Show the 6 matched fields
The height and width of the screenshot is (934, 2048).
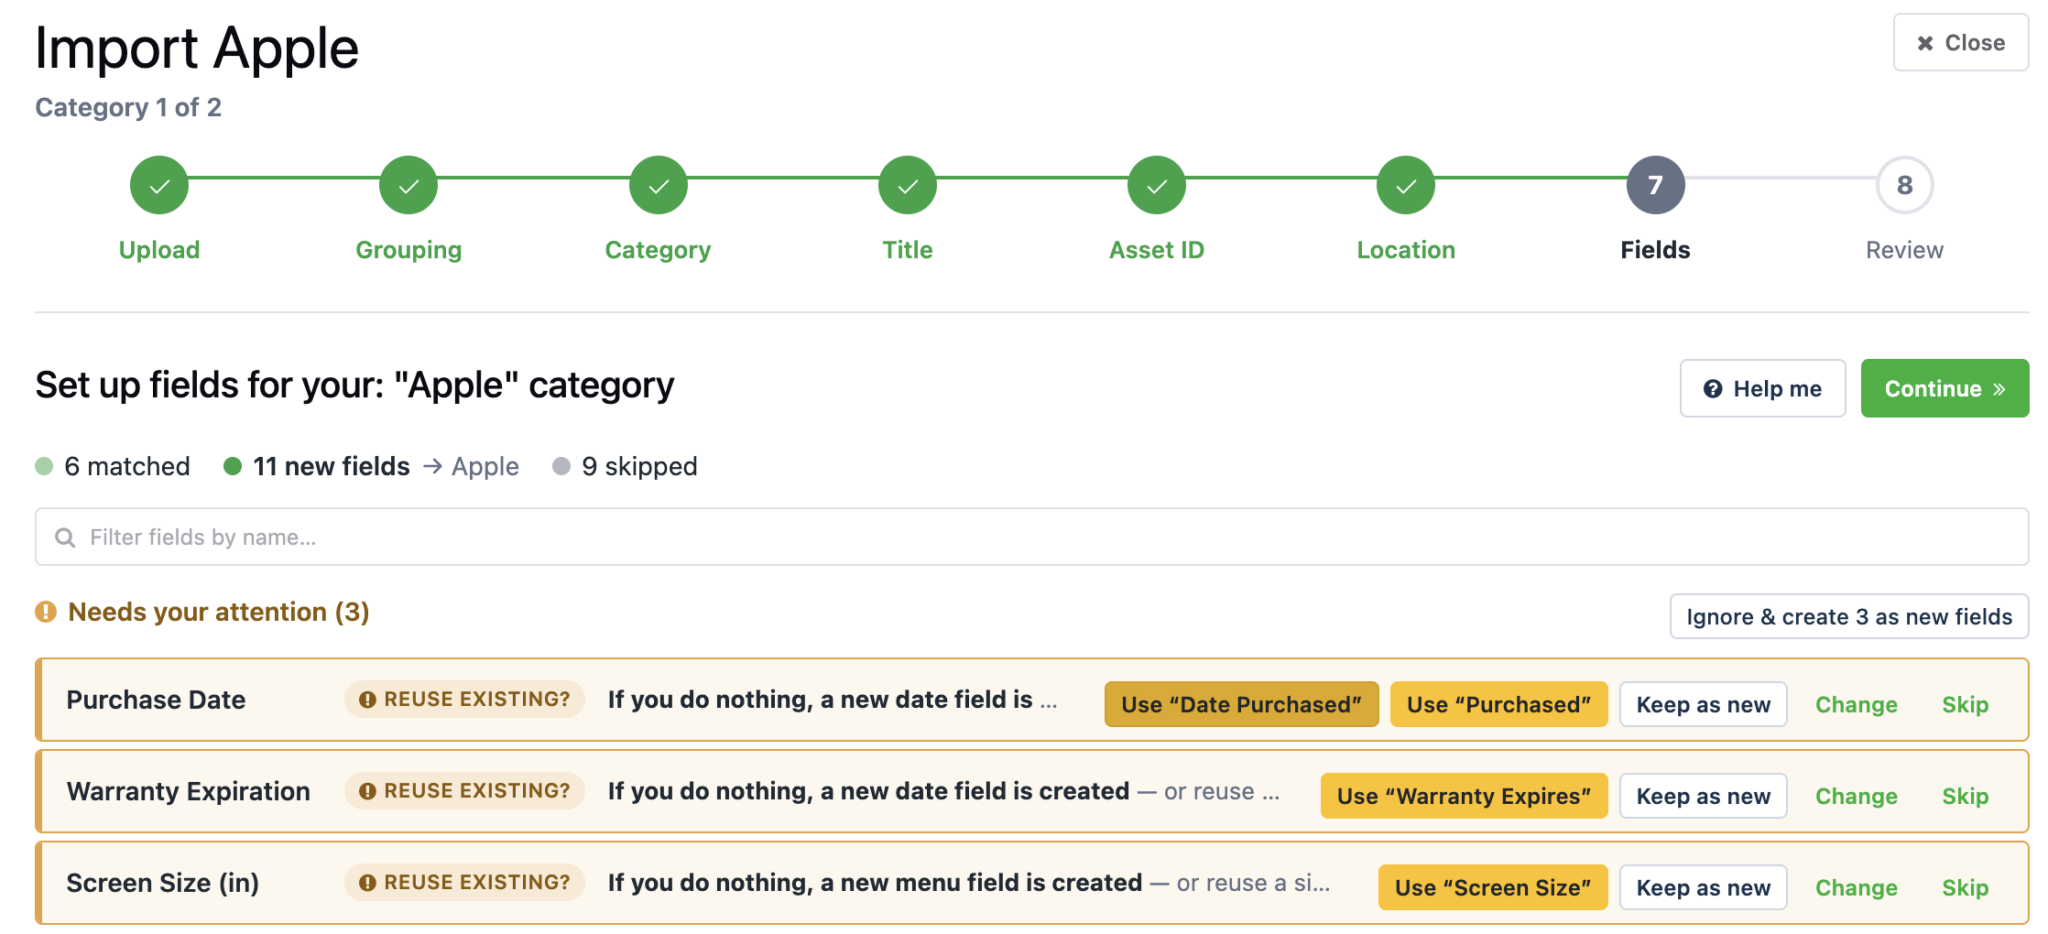113,466
